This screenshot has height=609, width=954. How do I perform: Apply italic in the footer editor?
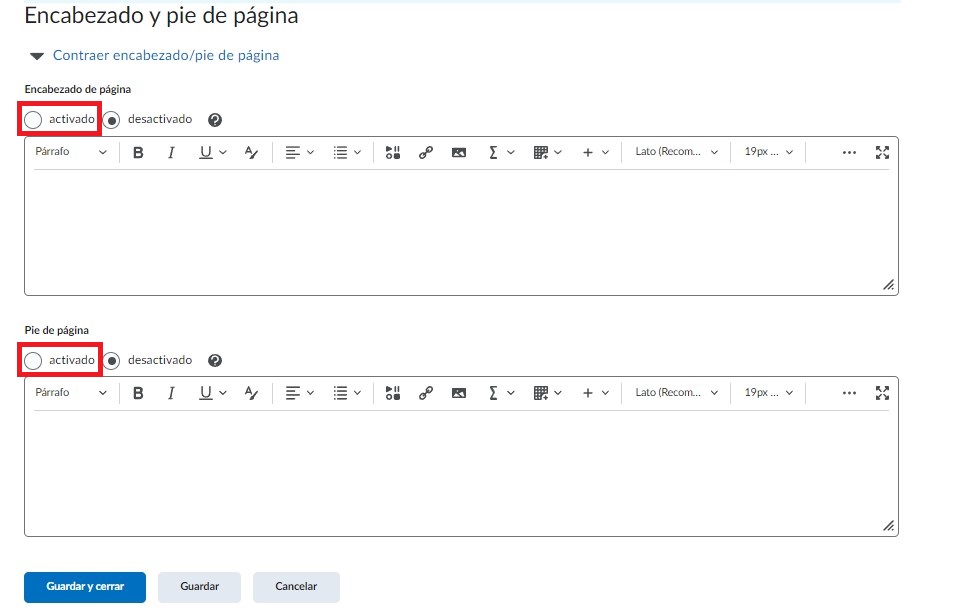tap(171, 393)
